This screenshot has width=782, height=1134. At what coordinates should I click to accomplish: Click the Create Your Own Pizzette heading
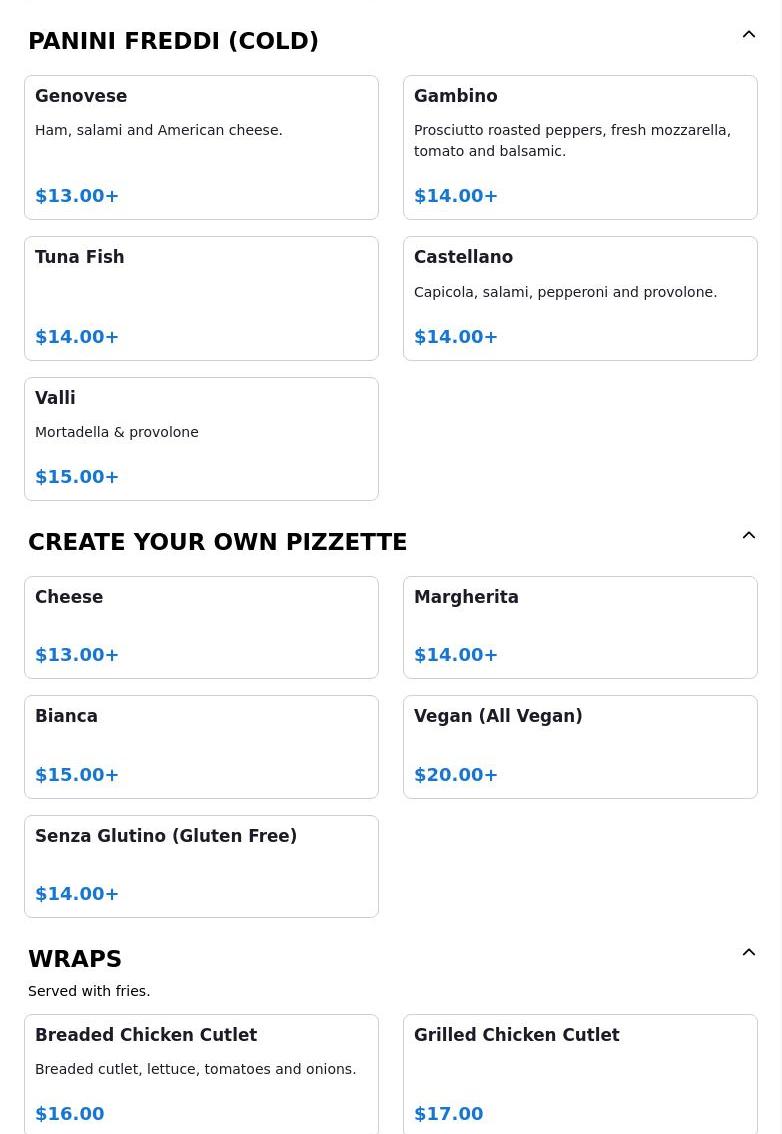click(x=218, y=542)
